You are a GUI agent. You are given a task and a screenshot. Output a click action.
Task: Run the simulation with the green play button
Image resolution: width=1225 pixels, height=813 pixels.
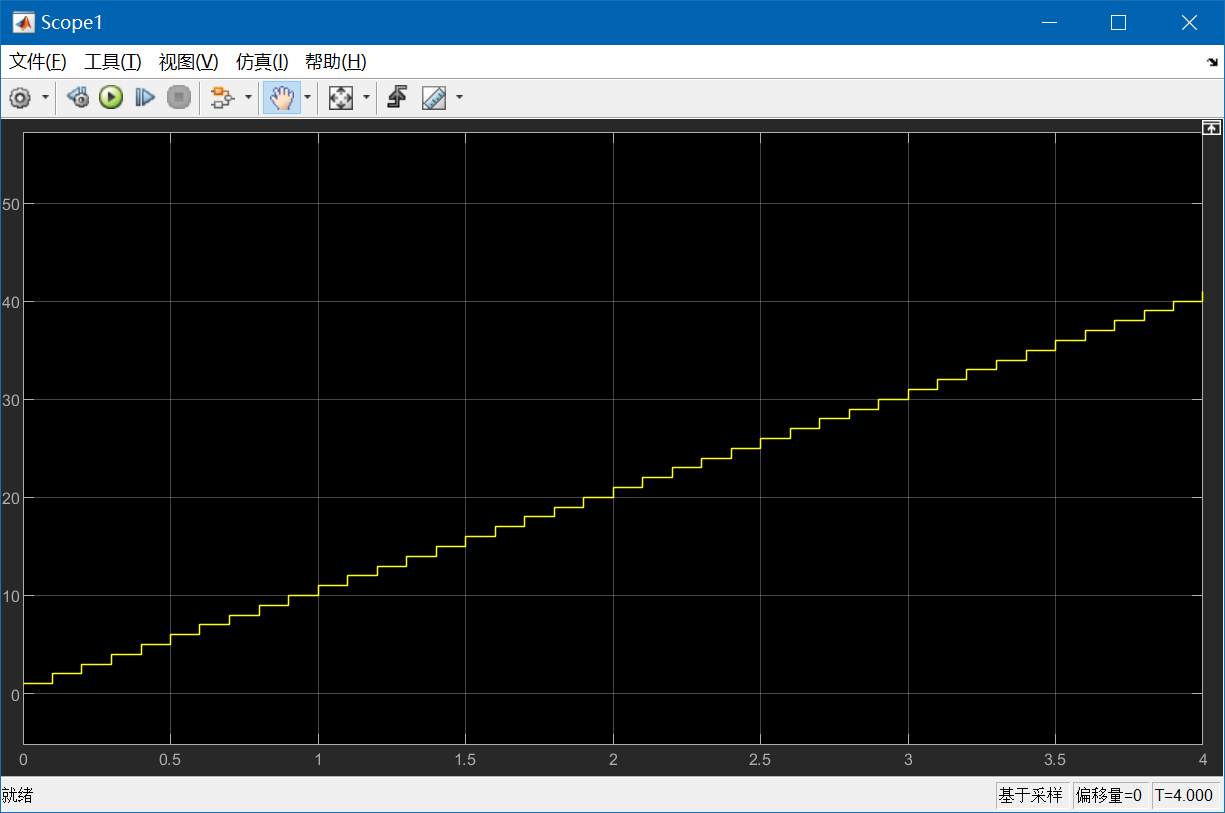click(x=111, y=98)
